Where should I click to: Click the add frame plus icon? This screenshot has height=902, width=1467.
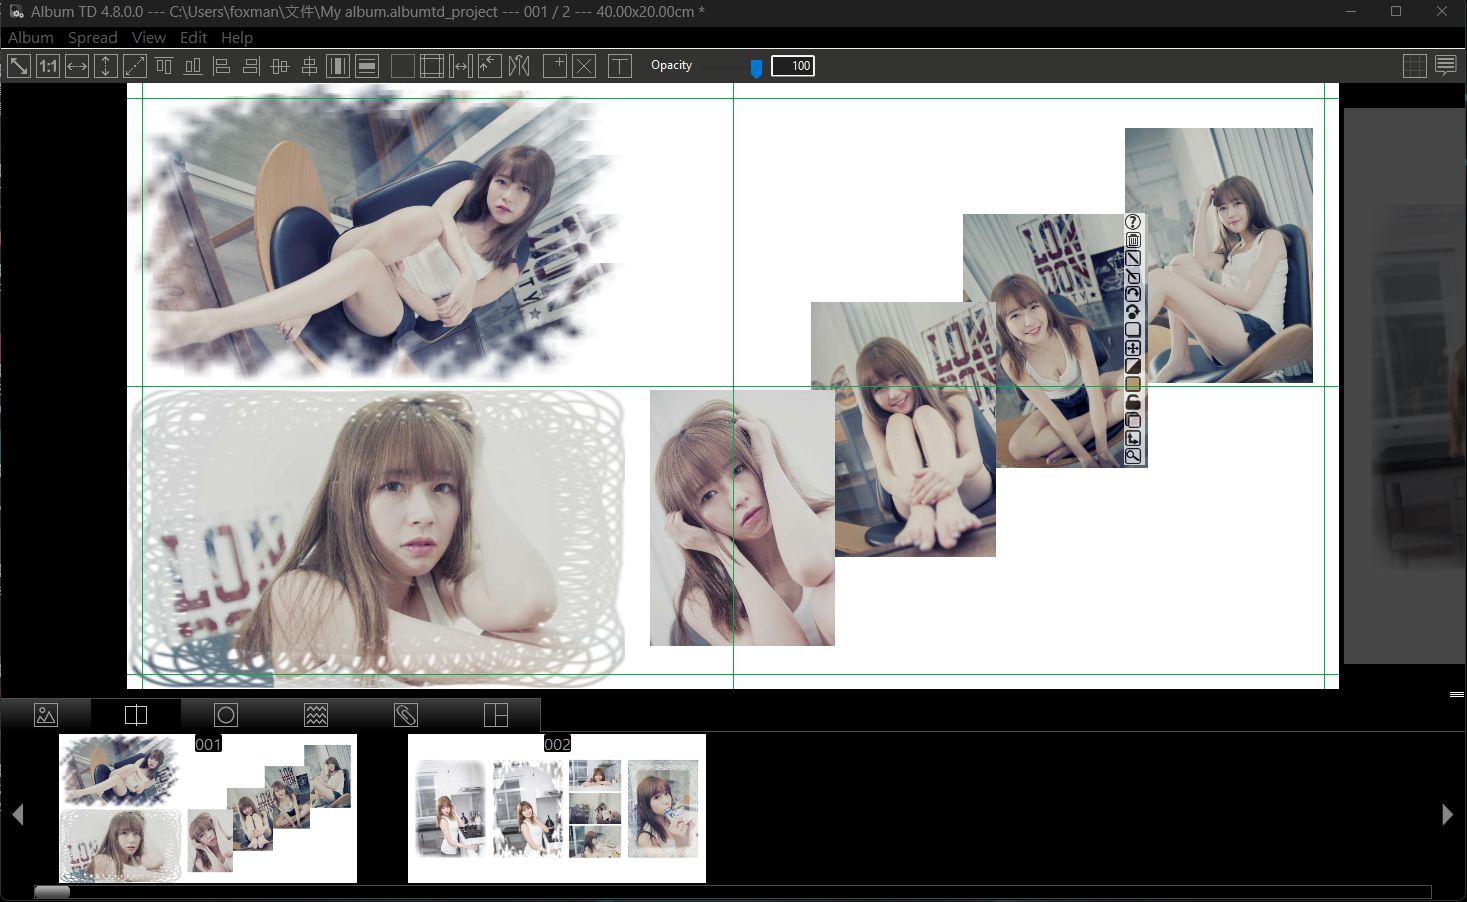(x=555, y=66)
